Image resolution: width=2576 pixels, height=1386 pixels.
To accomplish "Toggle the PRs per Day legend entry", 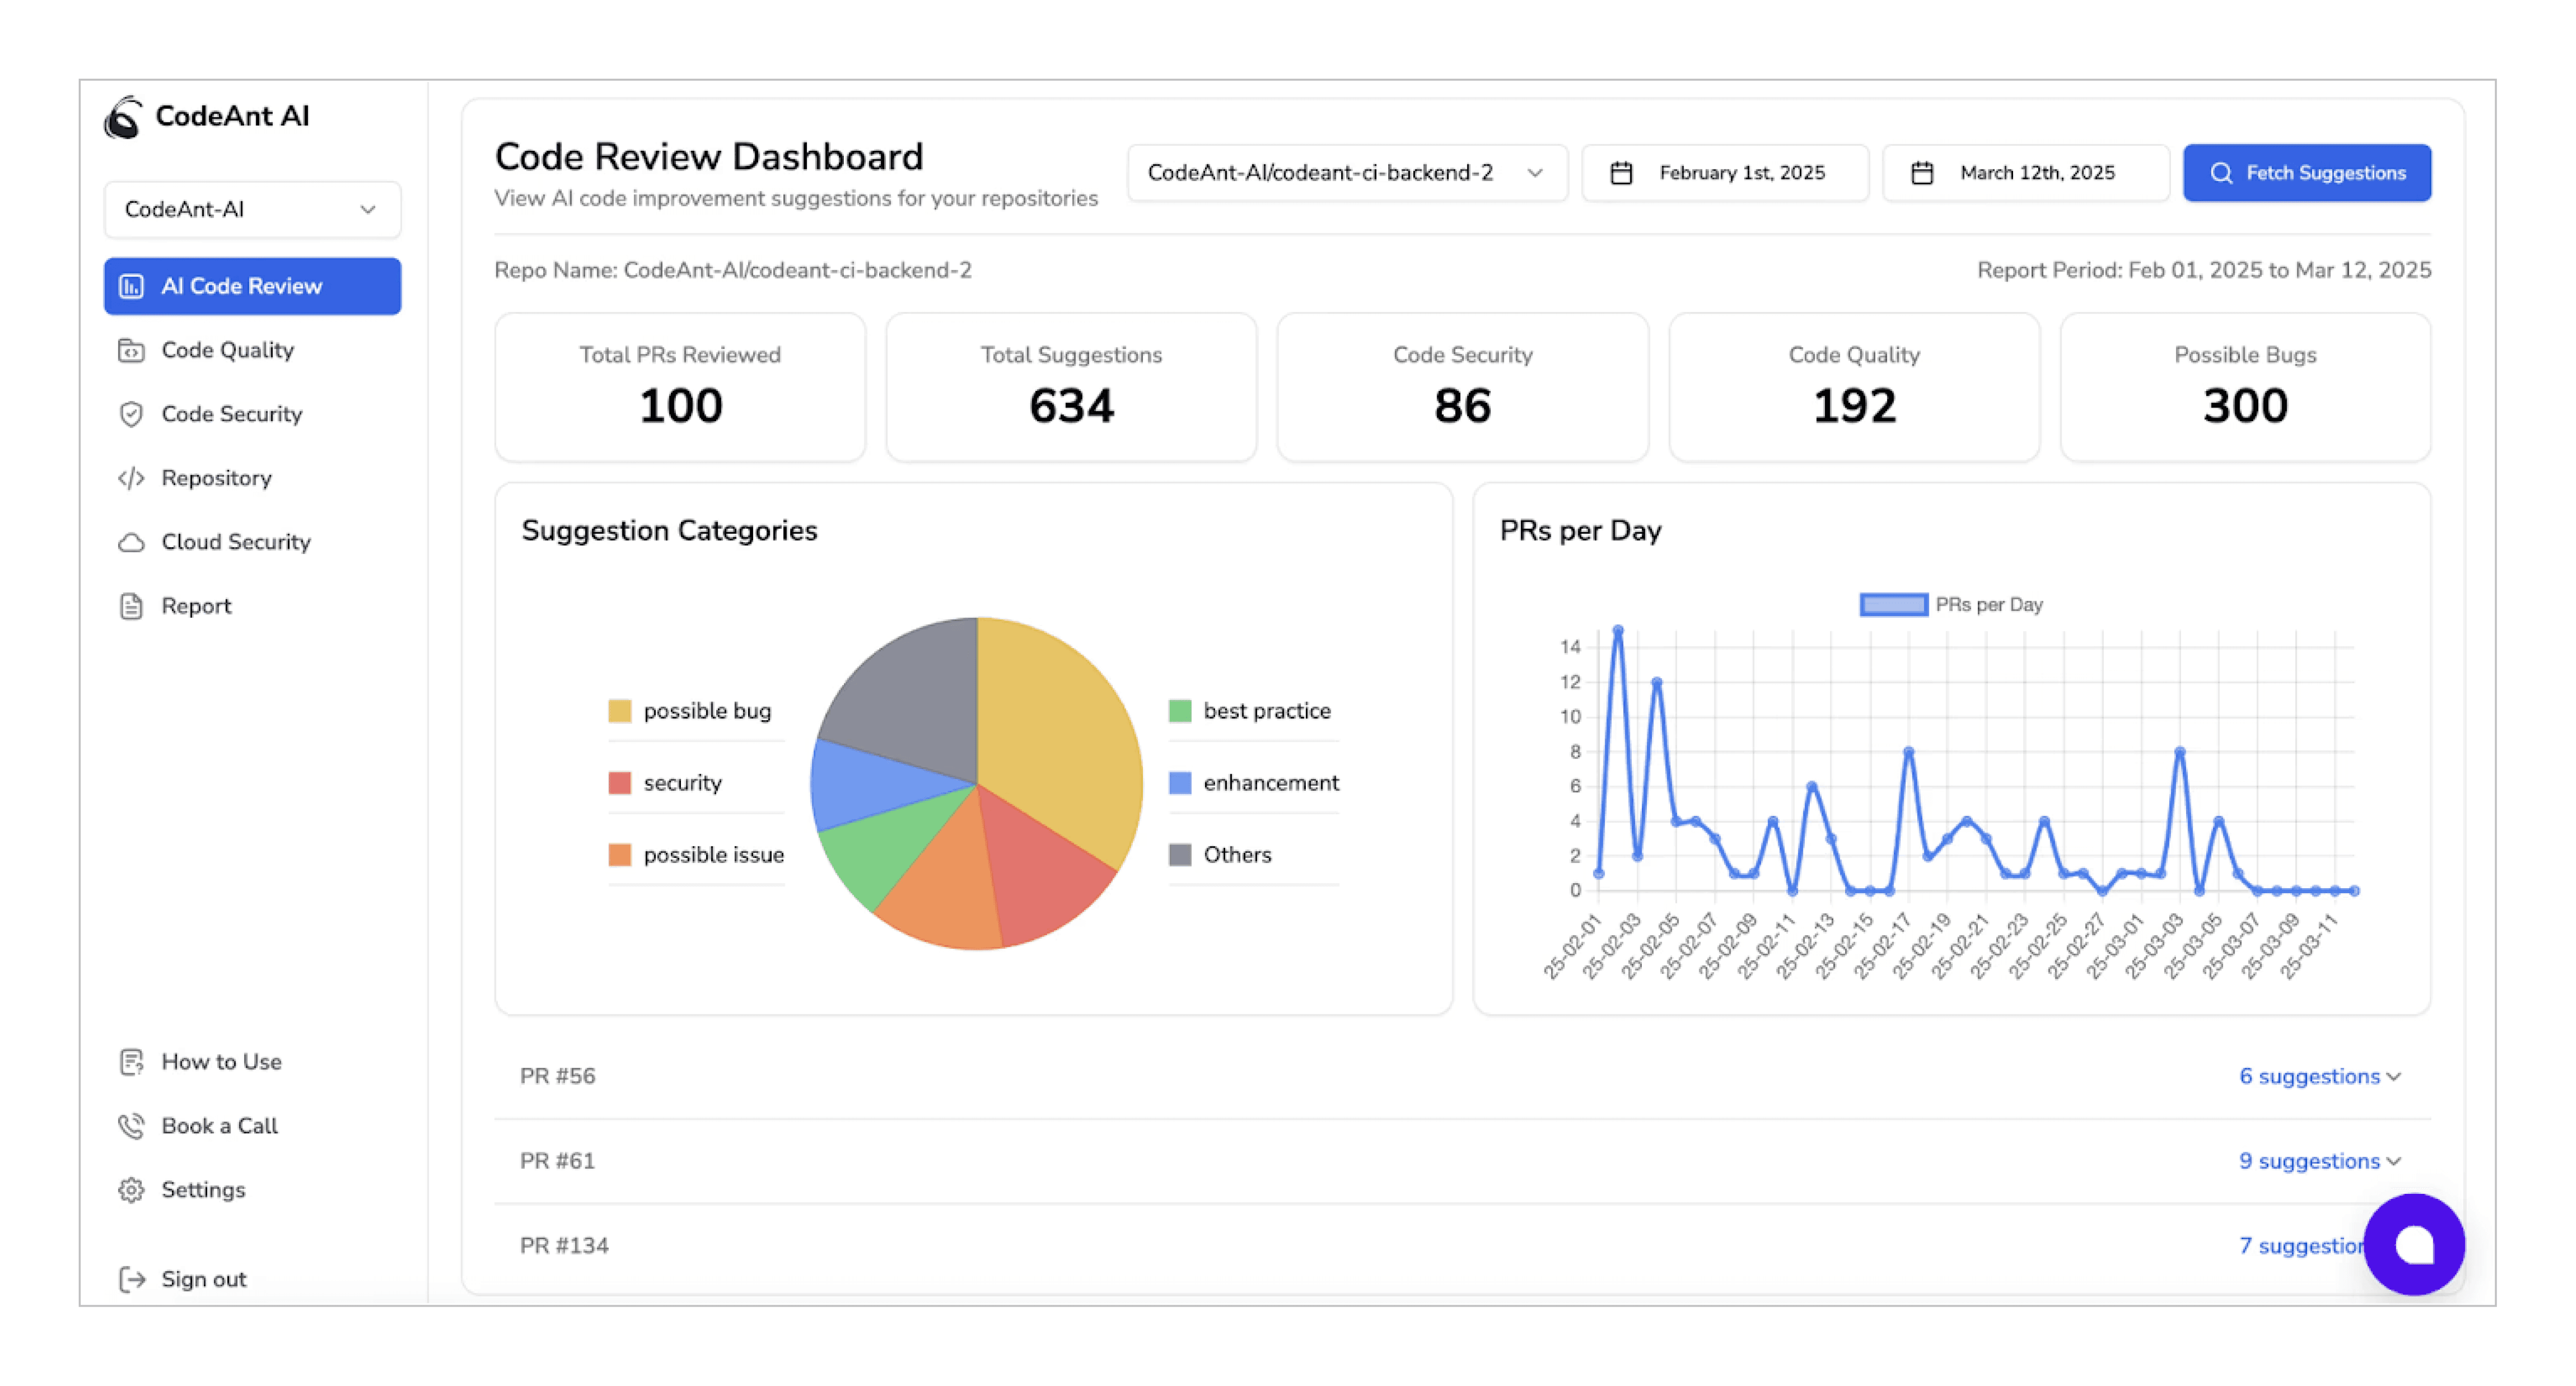I will point(1950,604).
